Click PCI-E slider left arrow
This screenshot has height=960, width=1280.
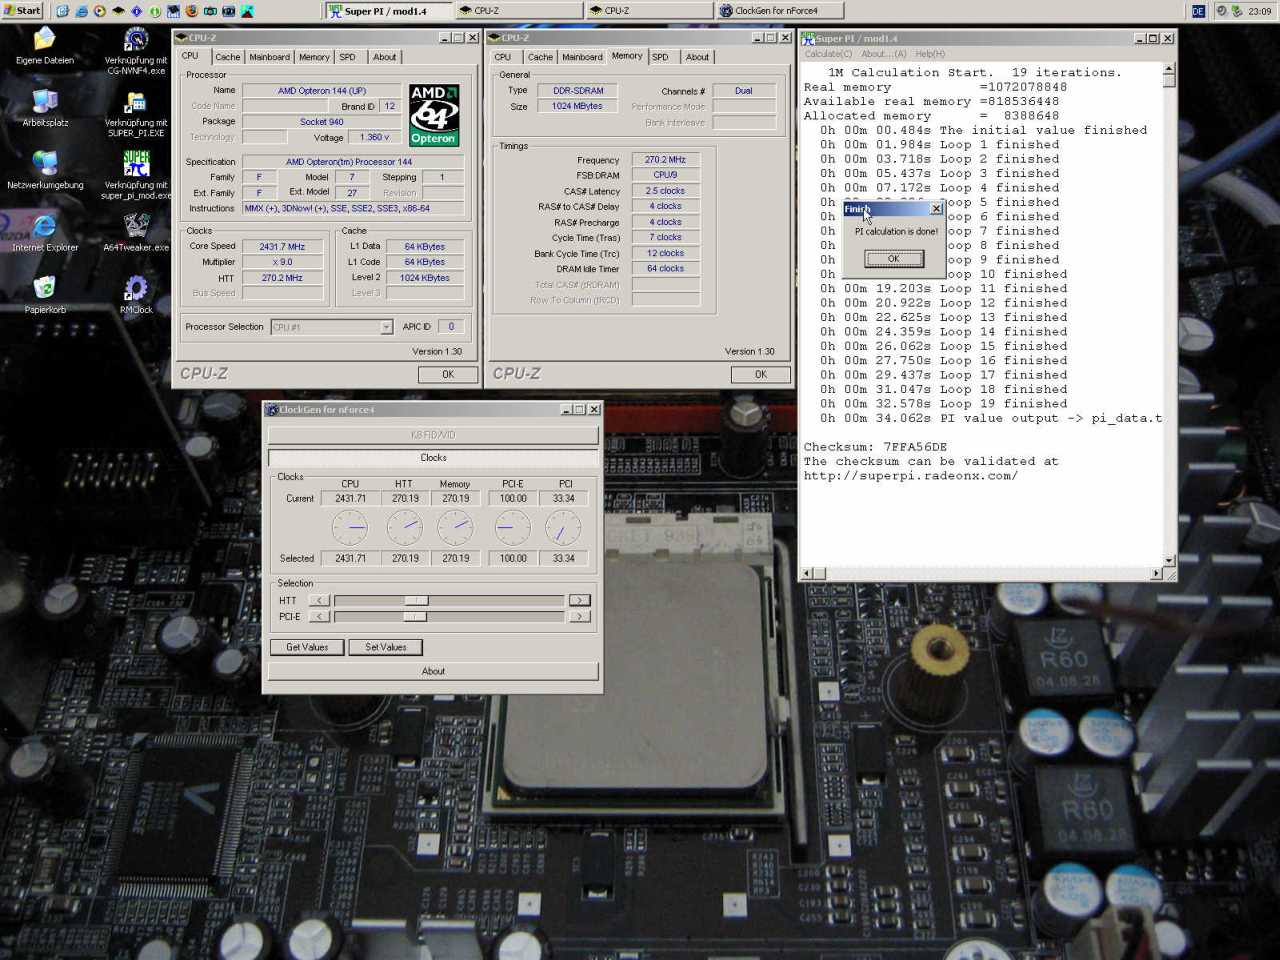[319, 617]
